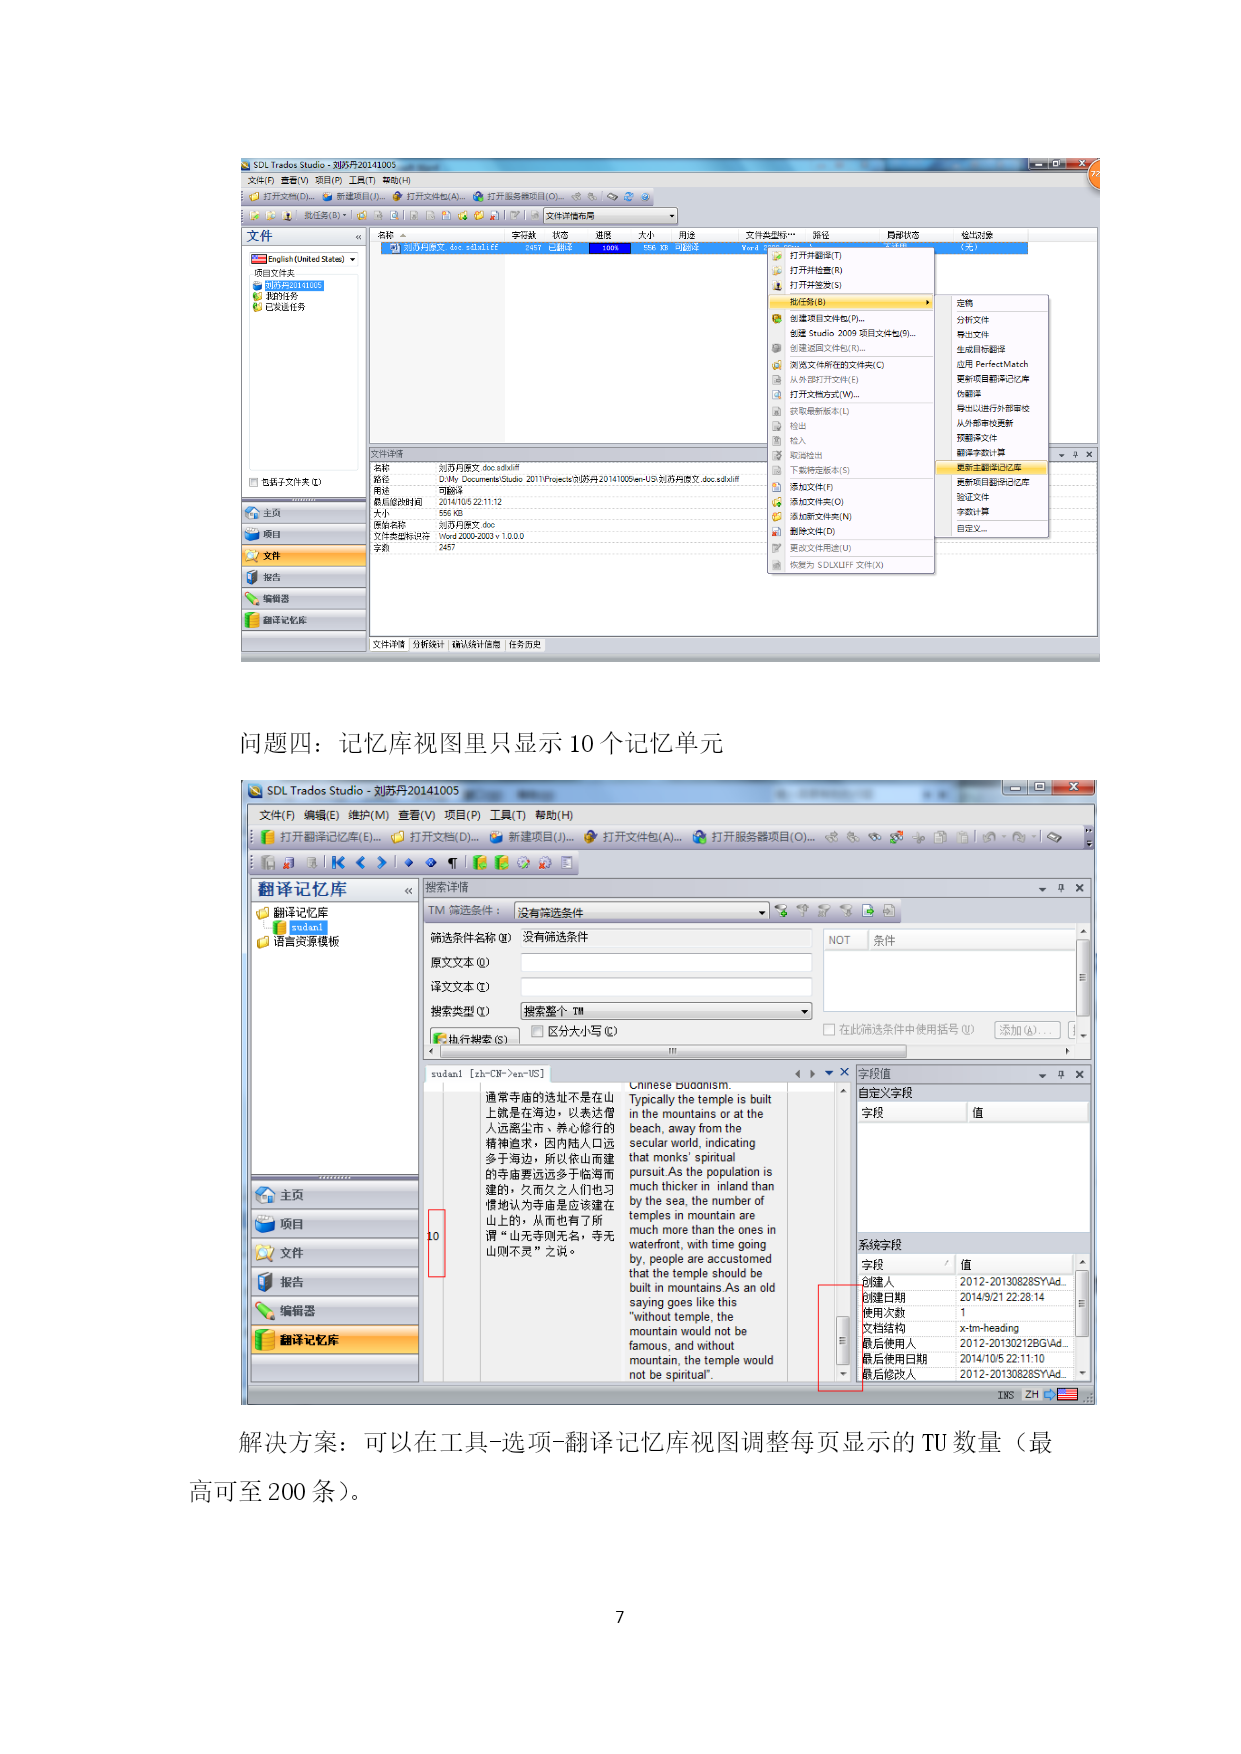The image size is (1241, 1754).
Task: Open the 批任务(B) toolbar dropdown in upper window
Action: [325, 215]
